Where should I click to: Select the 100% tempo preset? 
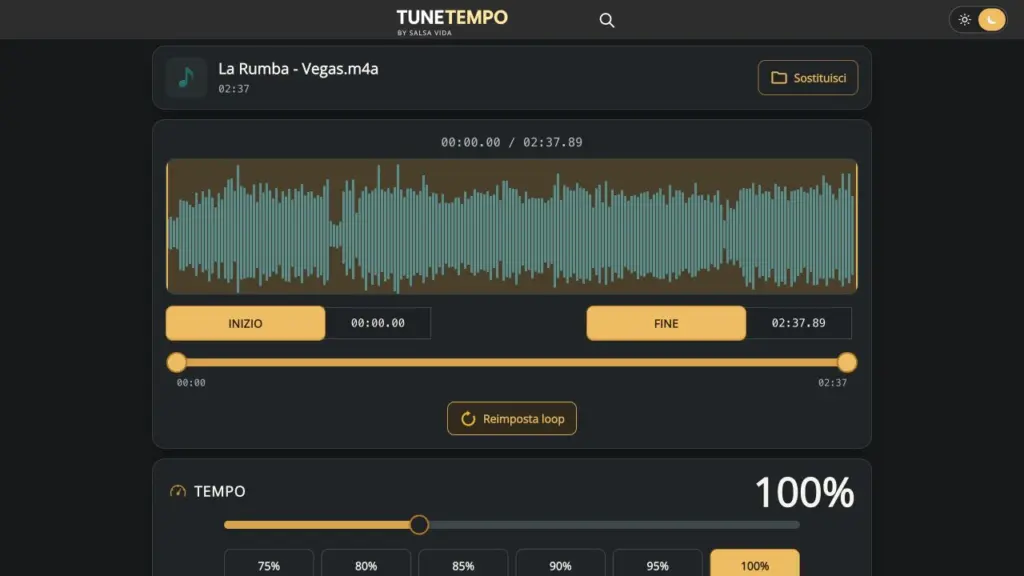[x=755, y=564]
